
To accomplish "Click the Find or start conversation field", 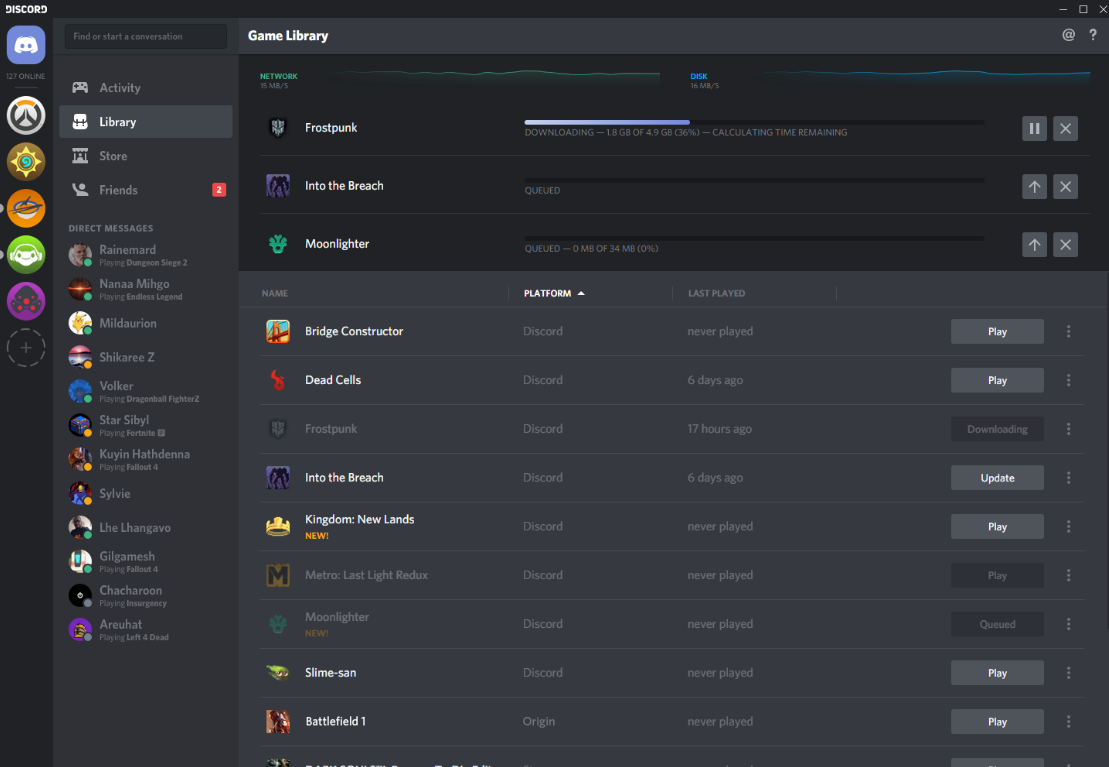I will click(x=146, y=36).
